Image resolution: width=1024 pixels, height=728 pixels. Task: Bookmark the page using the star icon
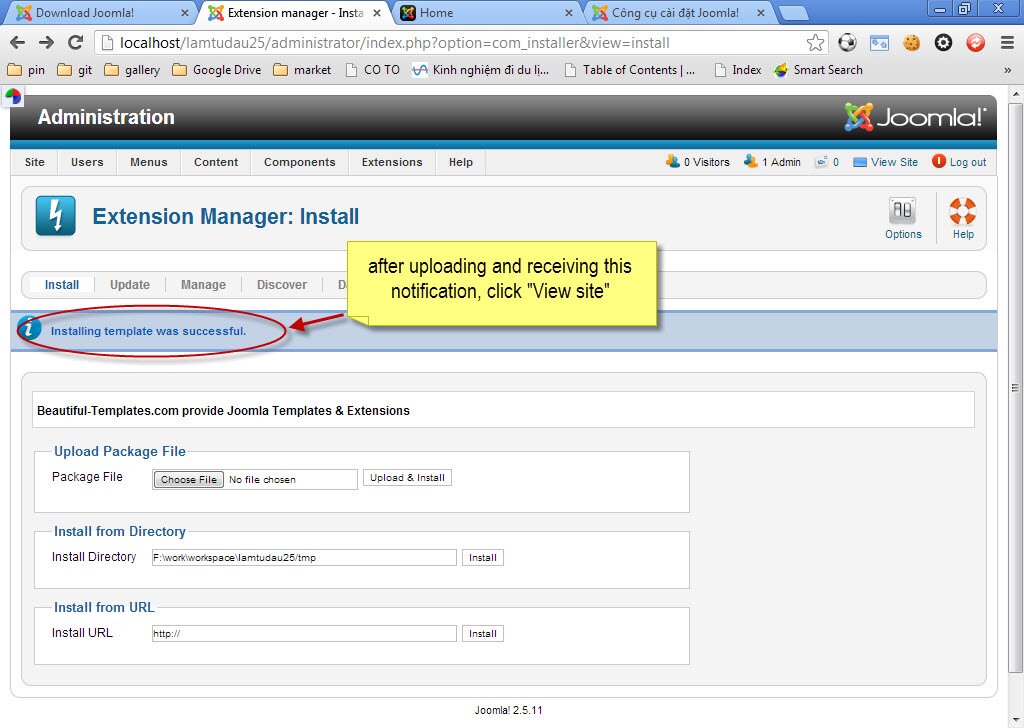[815, 44]
